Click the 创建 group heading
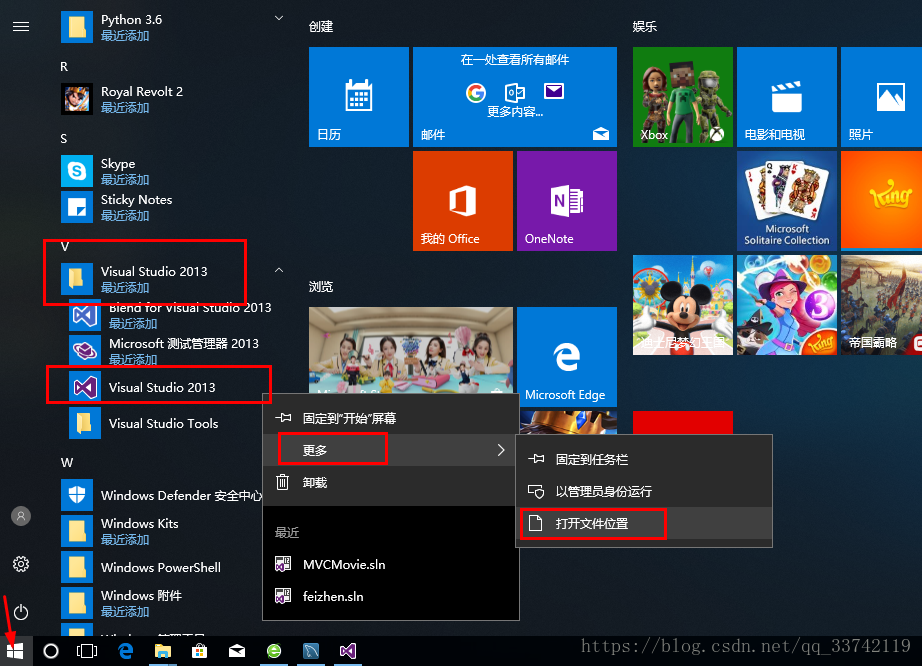Screen dimensions: 922x666 (321, 26)
